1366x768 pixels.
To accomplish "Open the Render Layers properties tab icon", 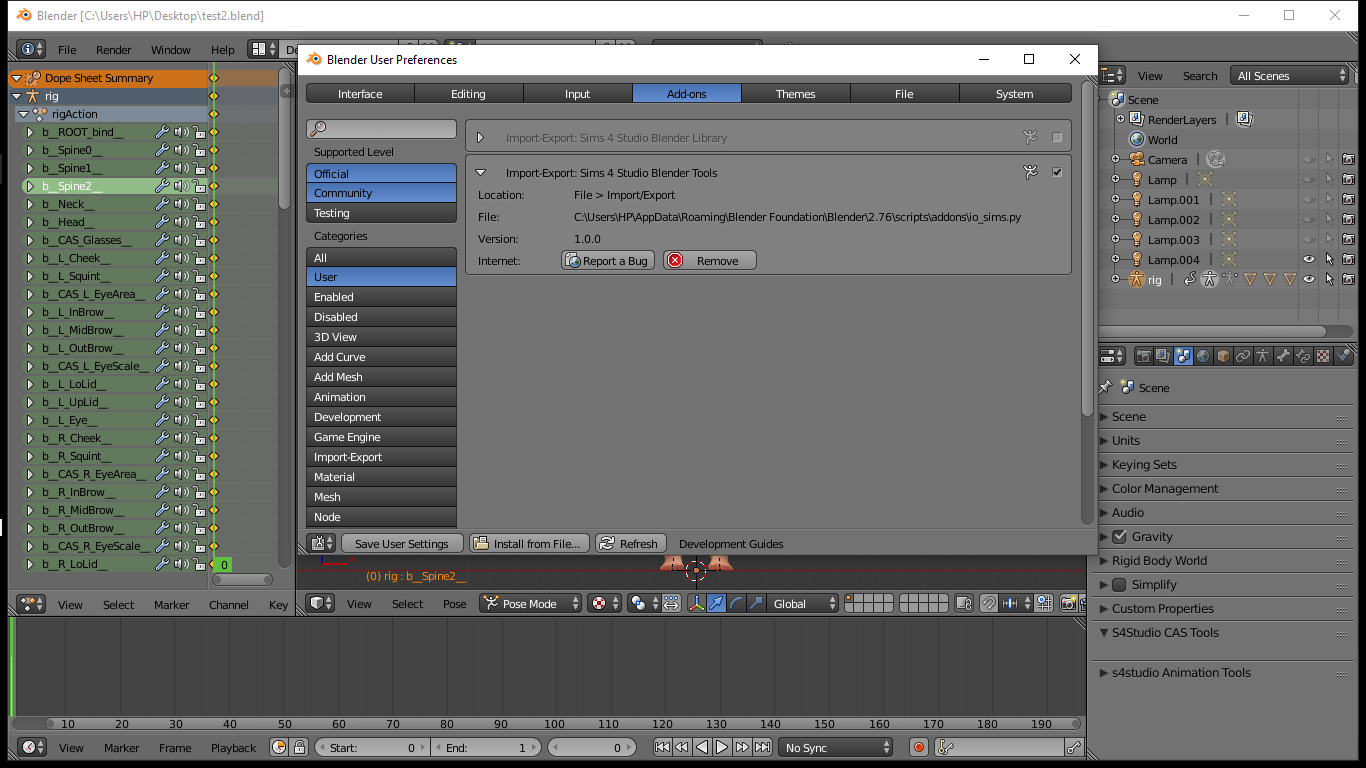I will [1163, 356].
